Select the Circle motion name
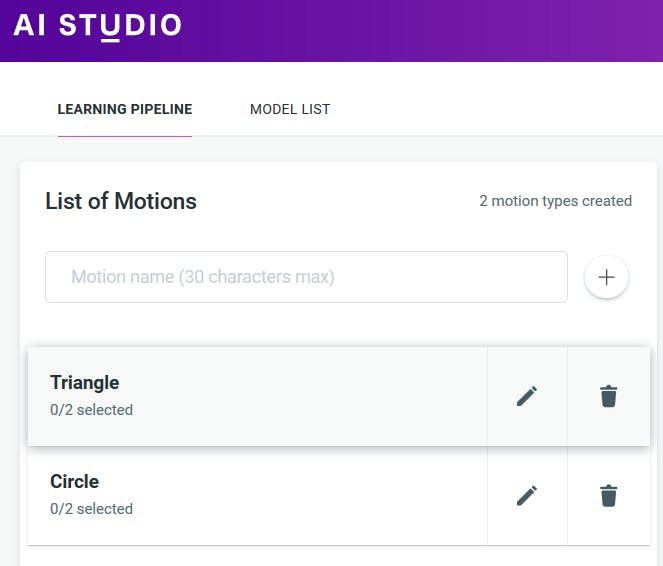Image resolution: width=663 pixels, height=566 pixels. (x=75, y=482)
